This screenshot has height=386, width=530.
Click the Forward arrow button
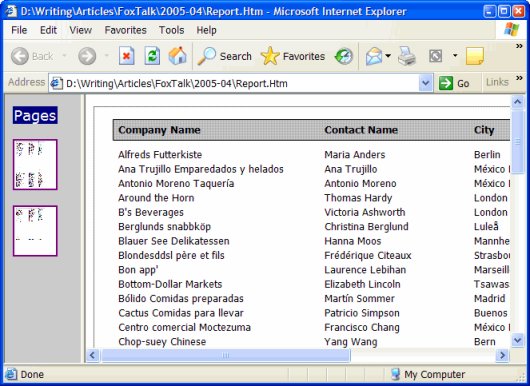pos(87,56)
